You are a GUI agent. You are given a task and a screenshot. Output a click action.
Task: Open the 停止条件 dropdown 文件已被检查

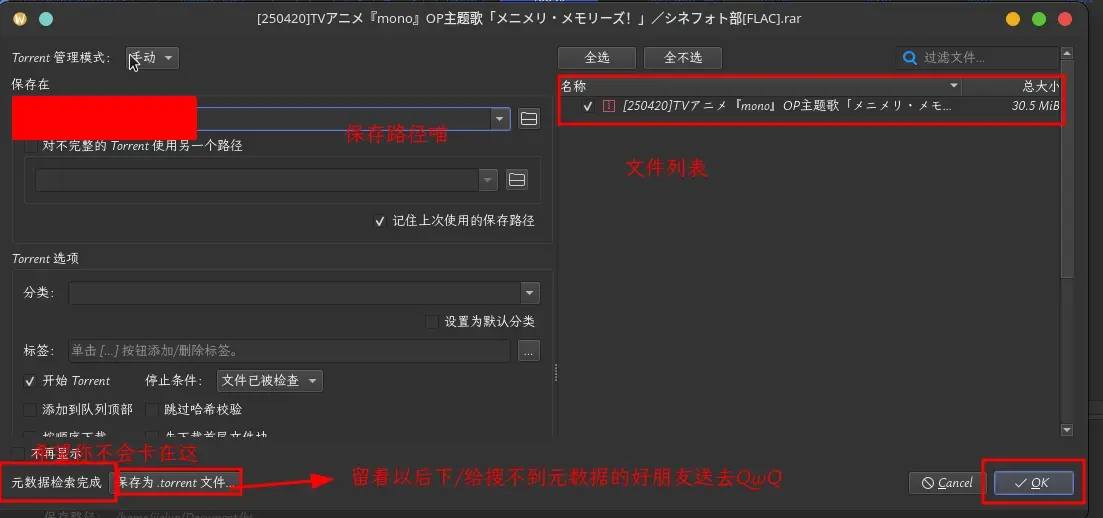(270, 381)
